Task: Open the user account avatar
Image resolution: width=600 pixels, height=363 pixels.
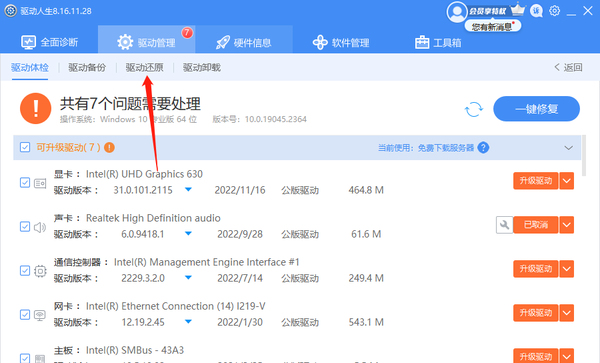Action: click(x=457, y=12)
